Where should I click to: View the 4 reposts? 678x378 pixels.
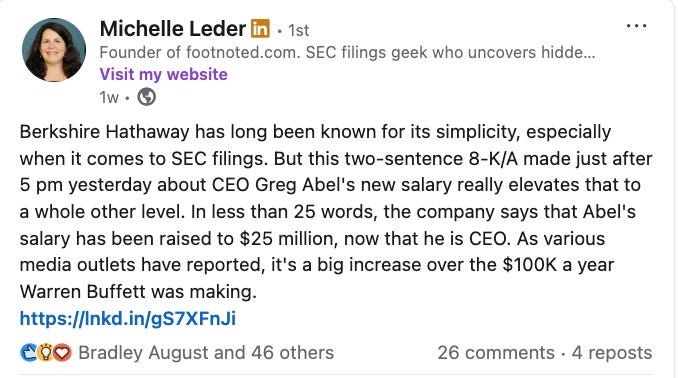(x=612, y=353)
